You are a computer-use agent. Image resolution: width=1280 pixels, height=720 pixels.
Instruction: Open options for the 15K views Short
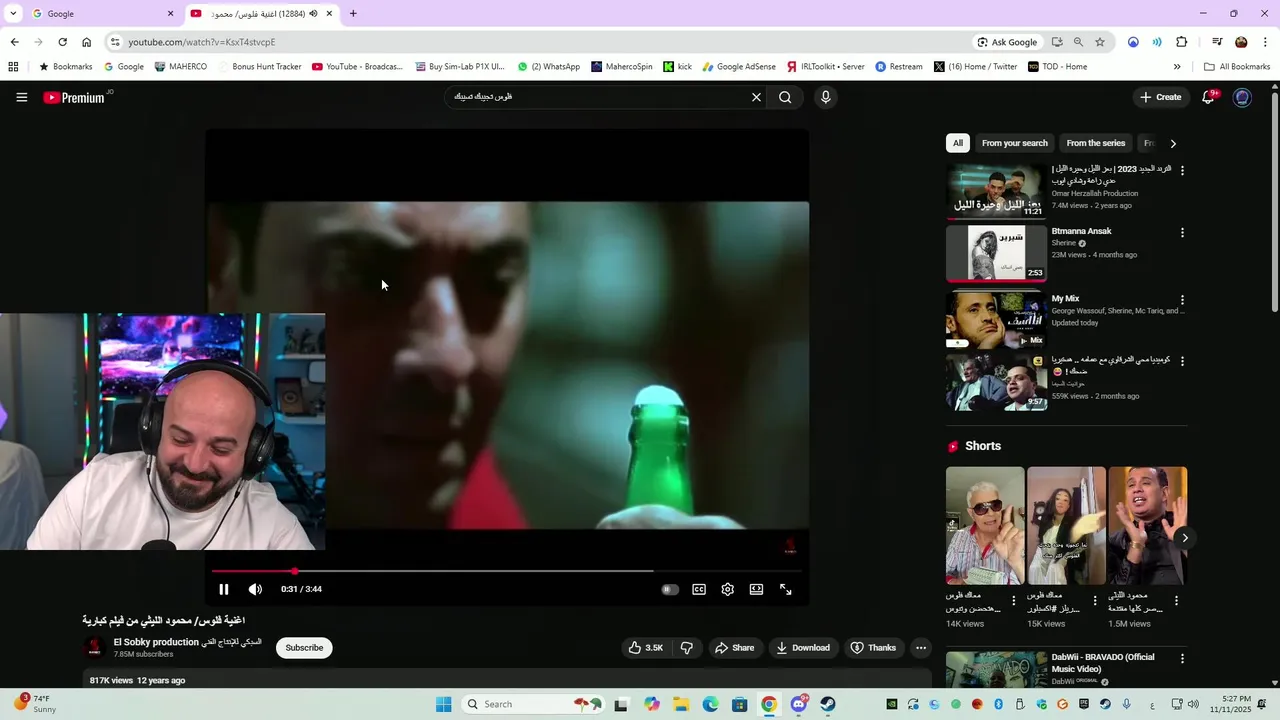tap(1095, 601)
